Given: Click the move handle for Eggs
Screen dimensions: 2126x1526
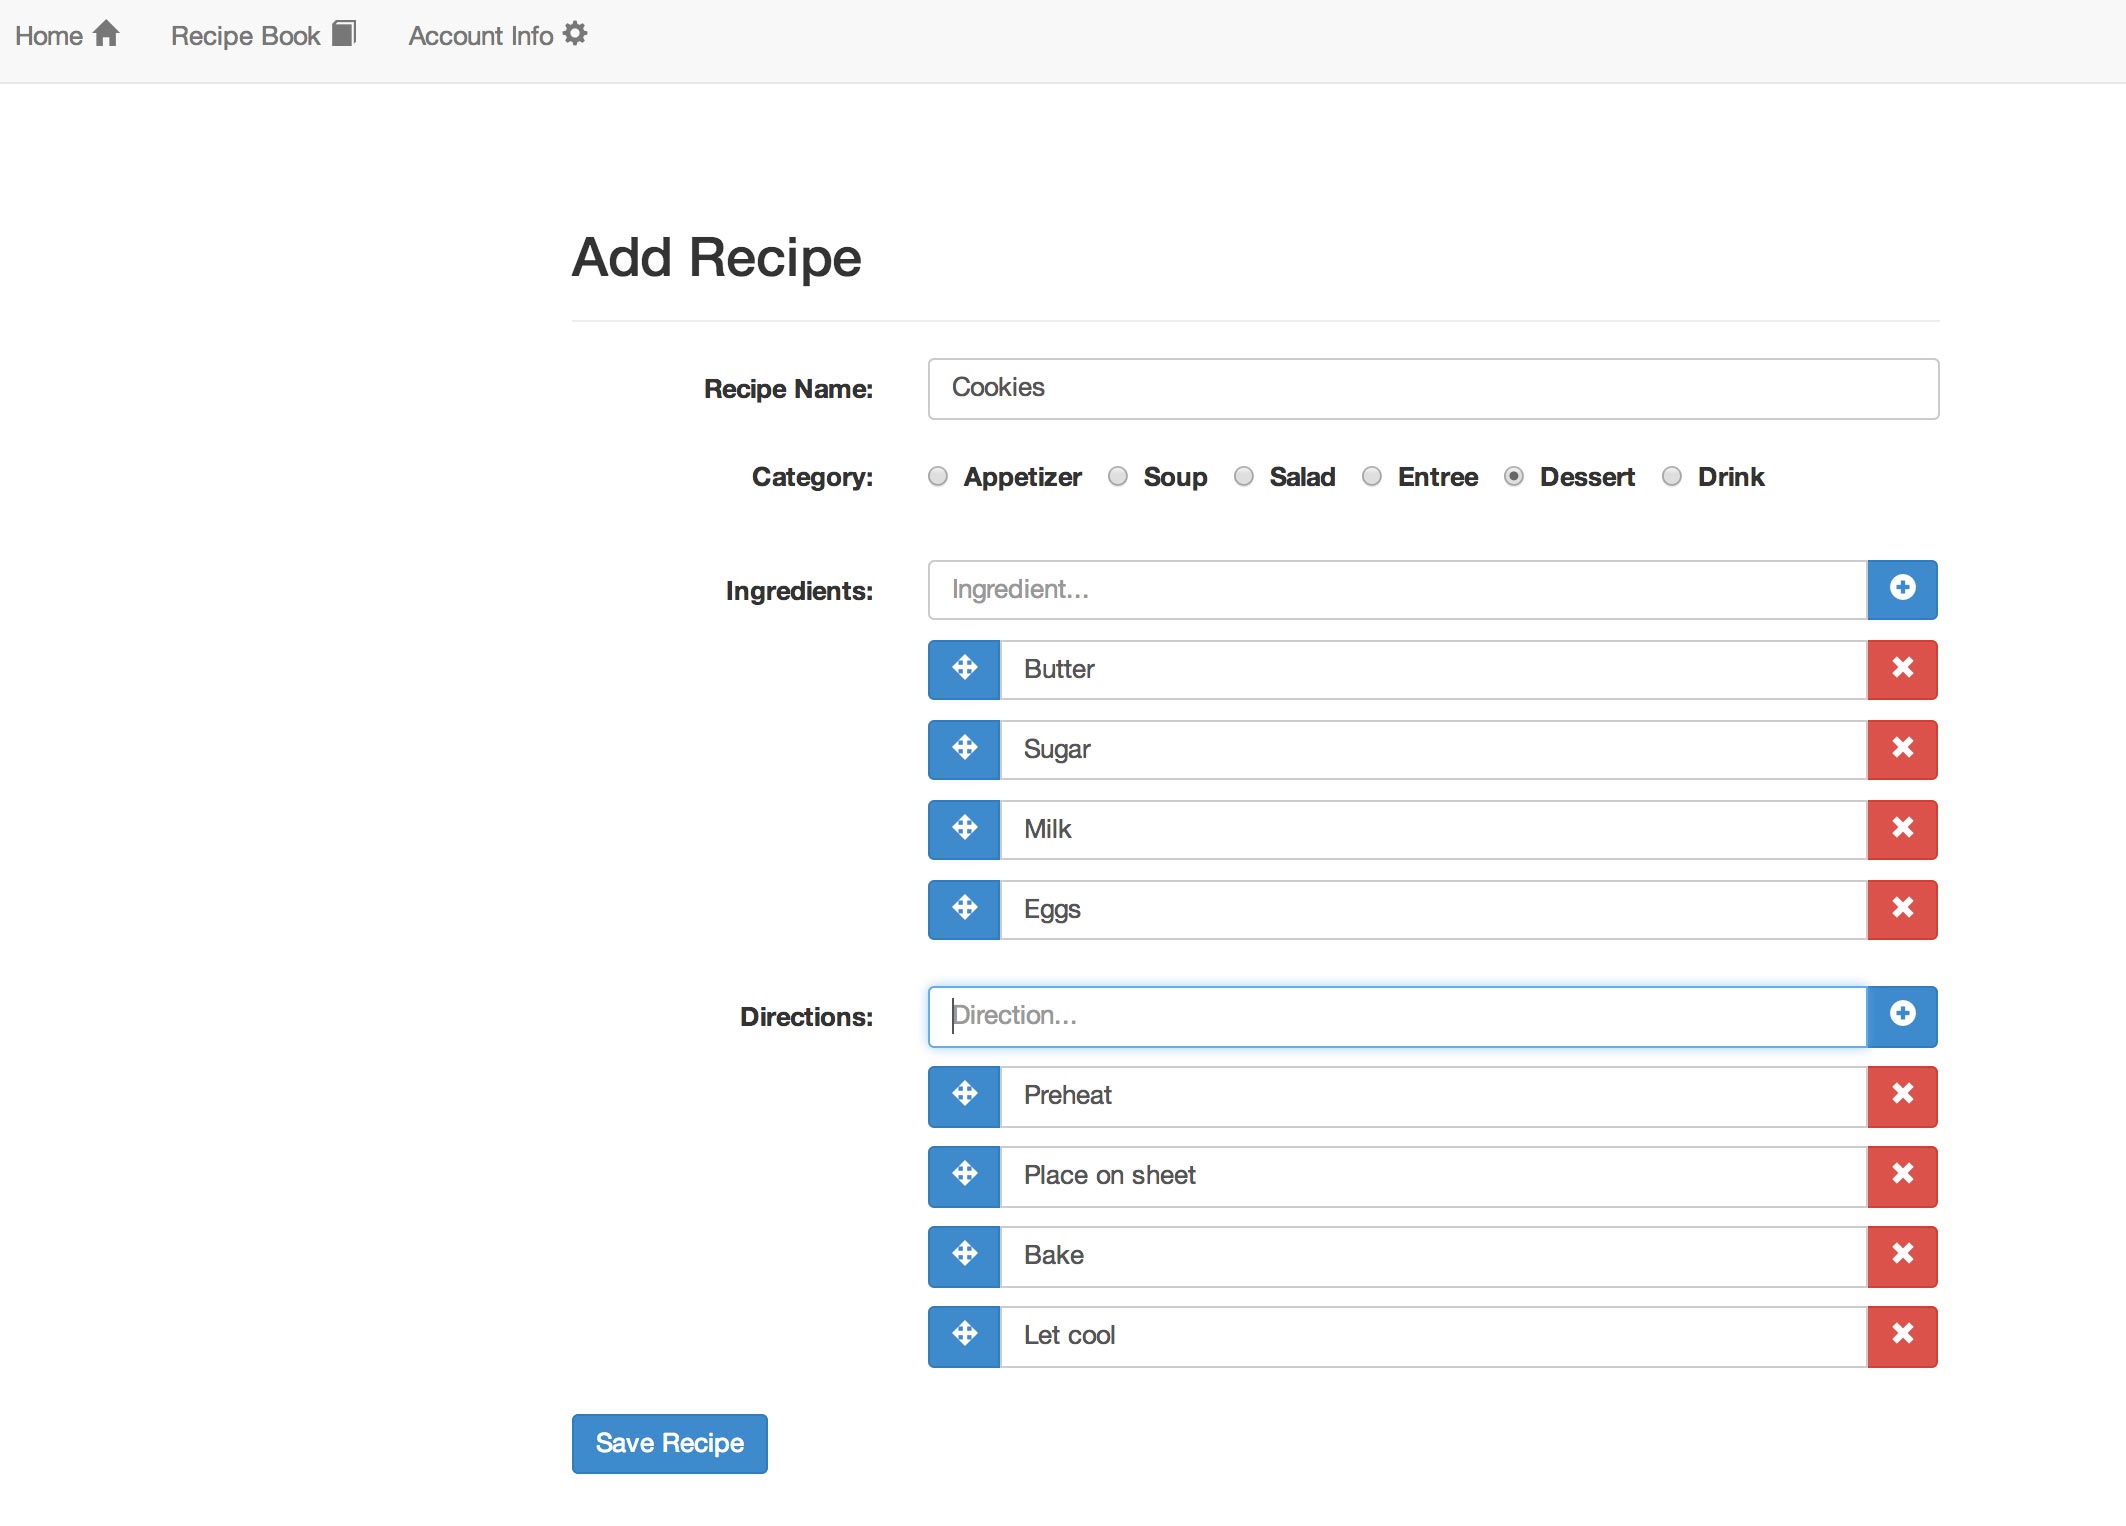Looking at the screenshot, I should (964, 909).
